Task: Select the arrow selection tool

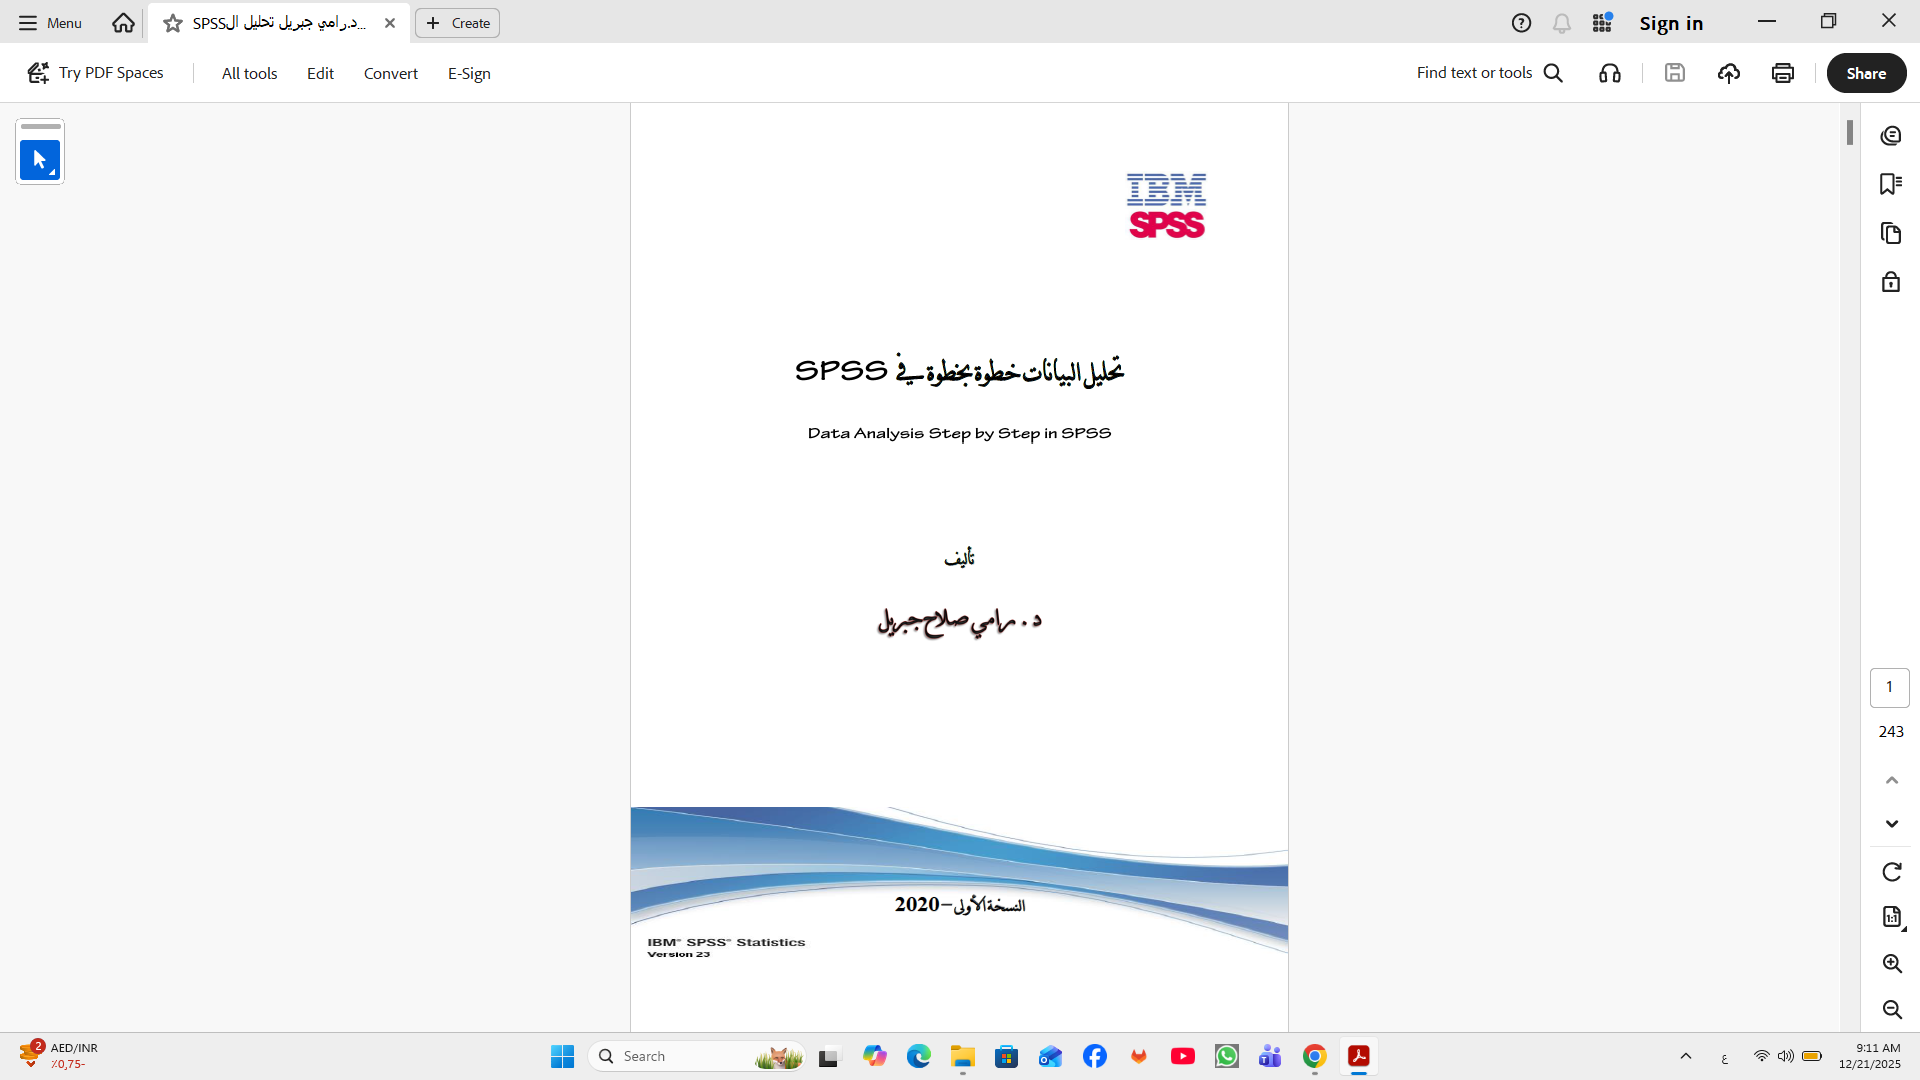Action: click(x=40, y=160)
